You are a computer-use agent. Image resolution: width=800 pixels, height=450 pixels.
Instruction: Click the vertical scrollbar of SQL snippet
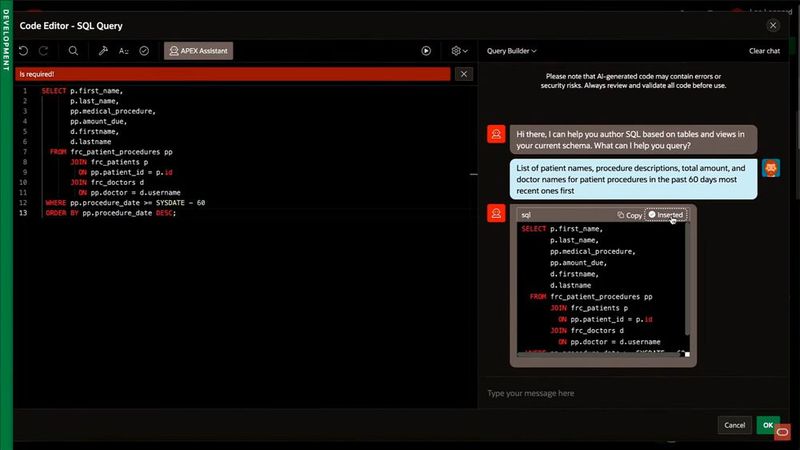coord(687,280)
